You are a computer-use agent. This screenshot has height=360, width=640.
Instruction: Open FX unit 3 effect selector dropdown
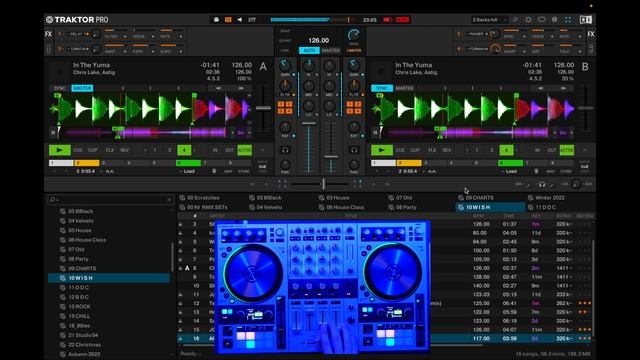click(x=78, y=49)
